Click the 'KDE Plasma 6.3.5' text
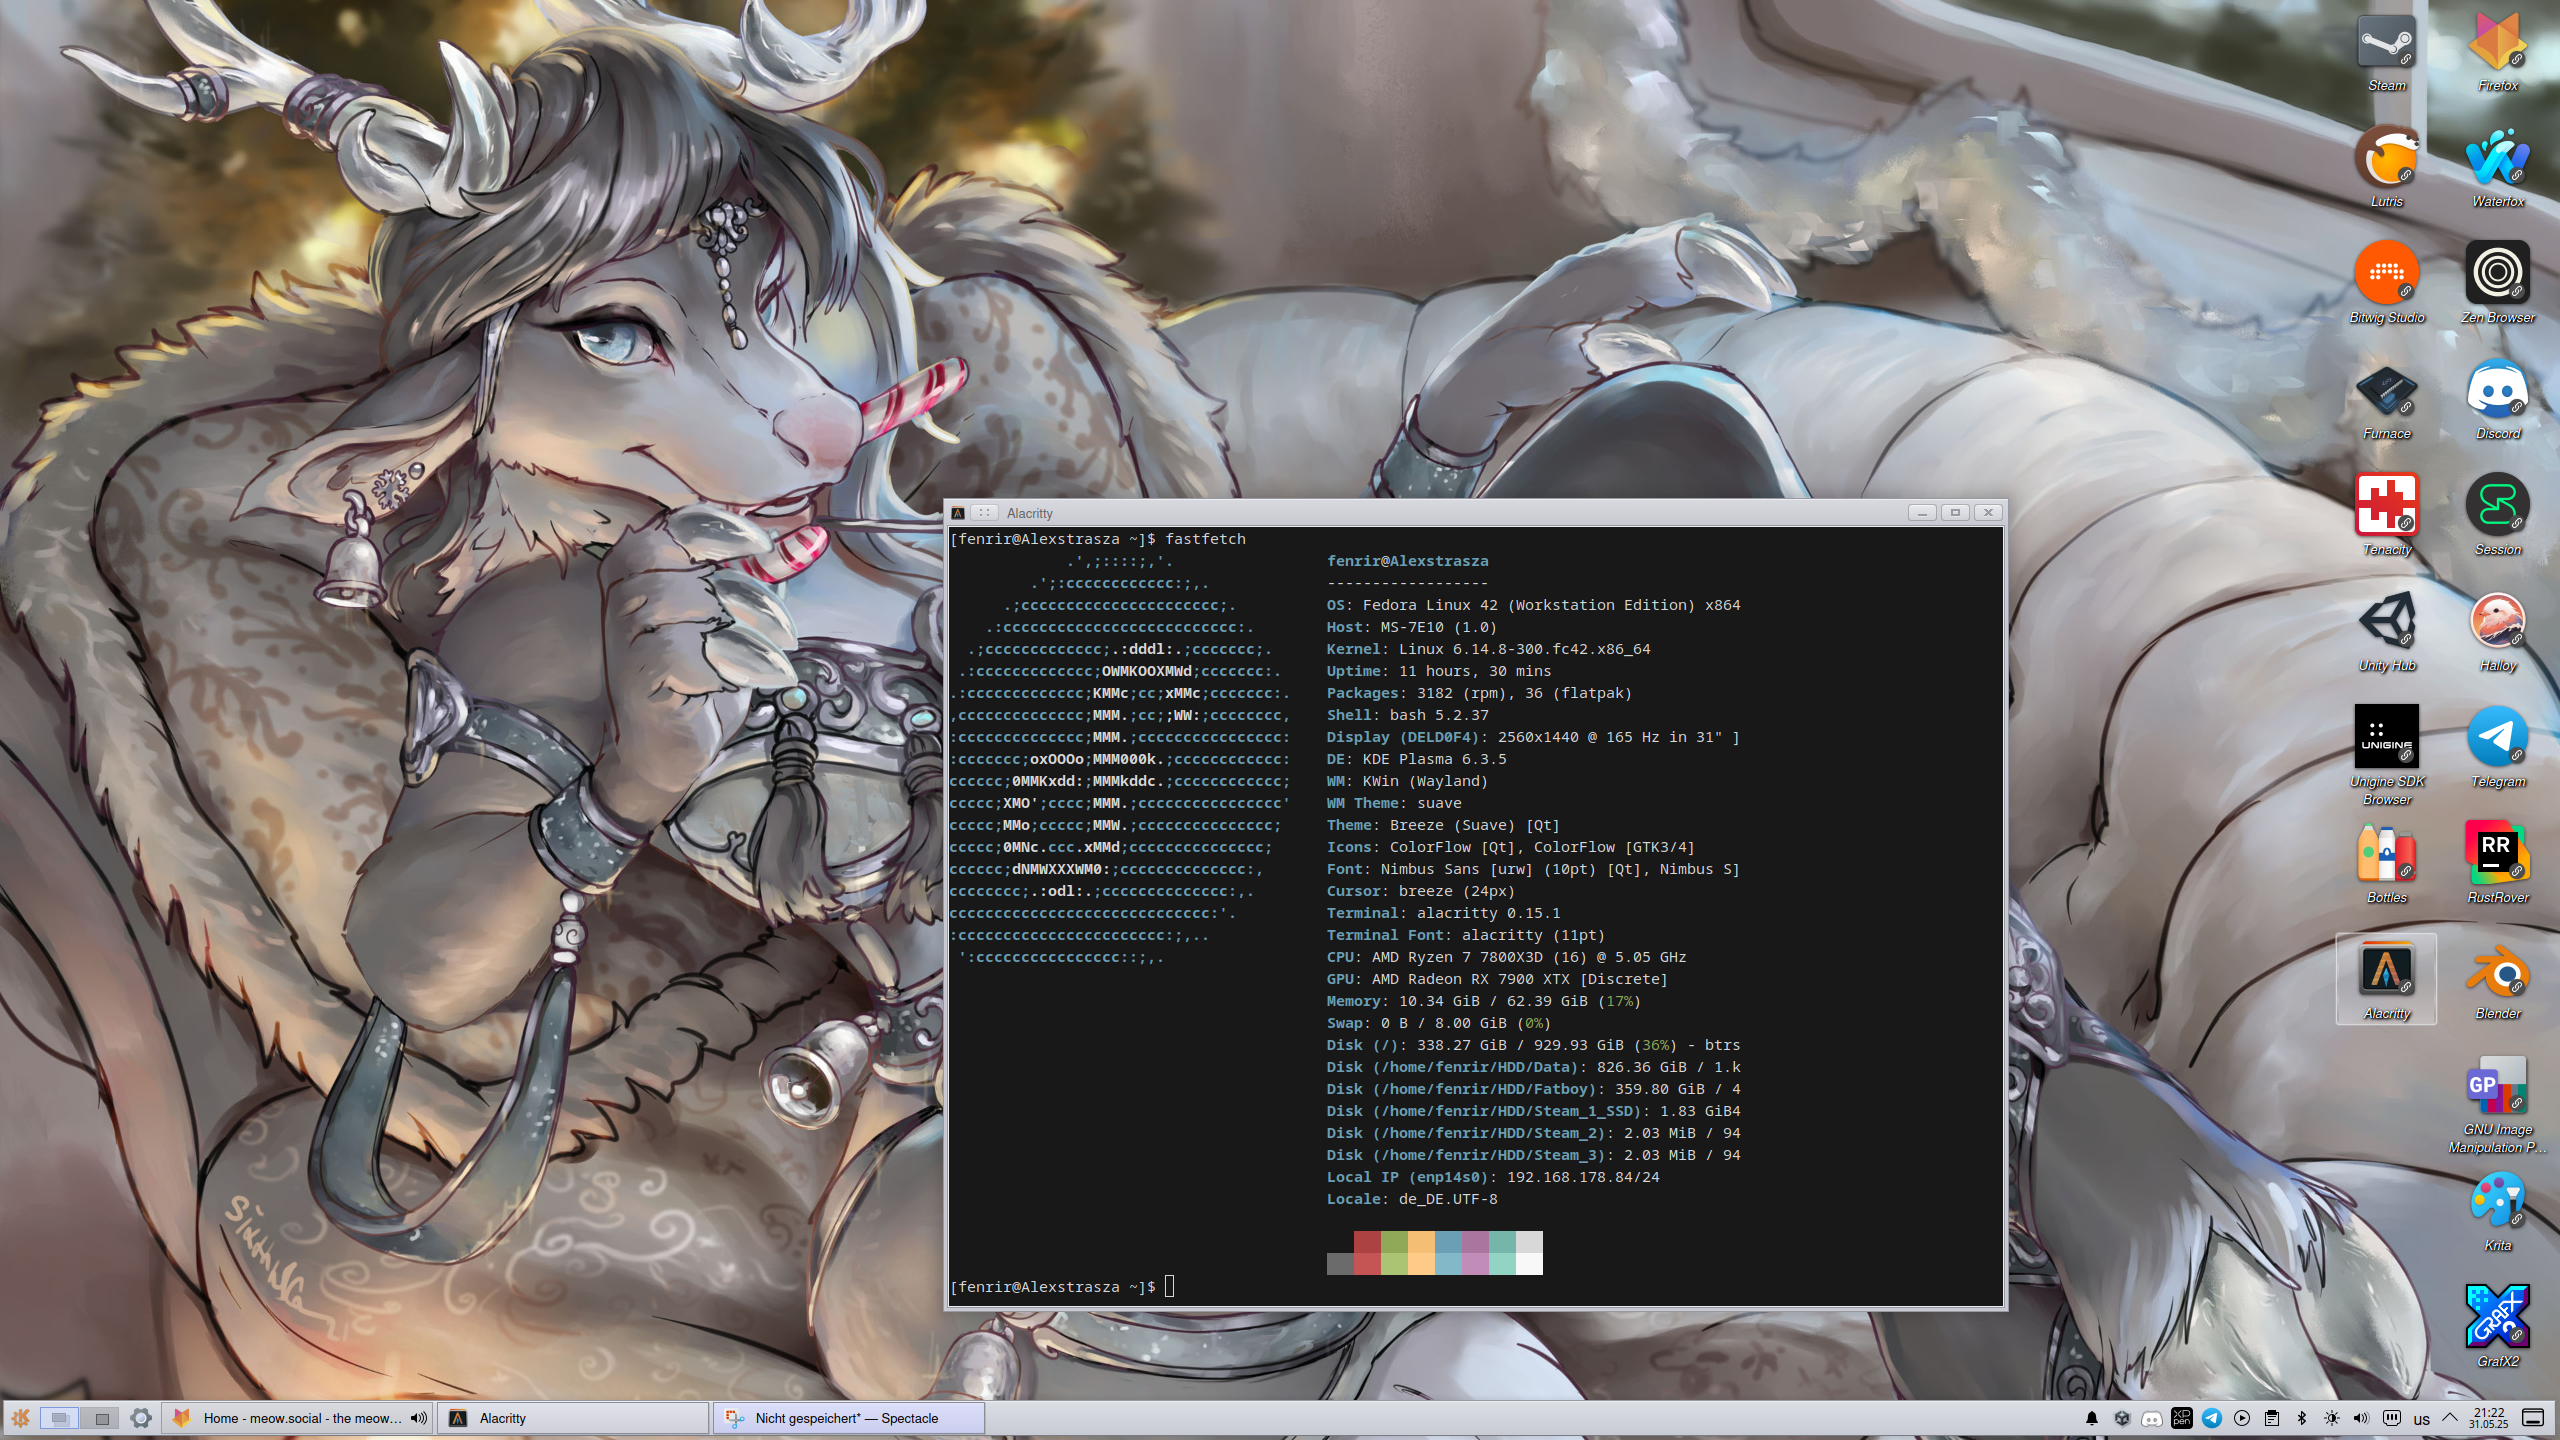 pos(1434,759)
